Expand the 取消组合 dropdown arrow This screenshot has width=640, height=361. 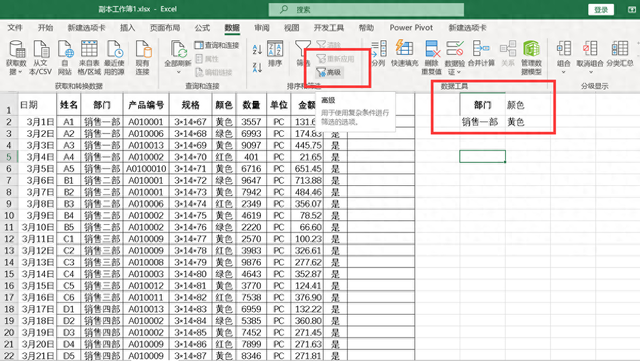click(x=590, y=72)
